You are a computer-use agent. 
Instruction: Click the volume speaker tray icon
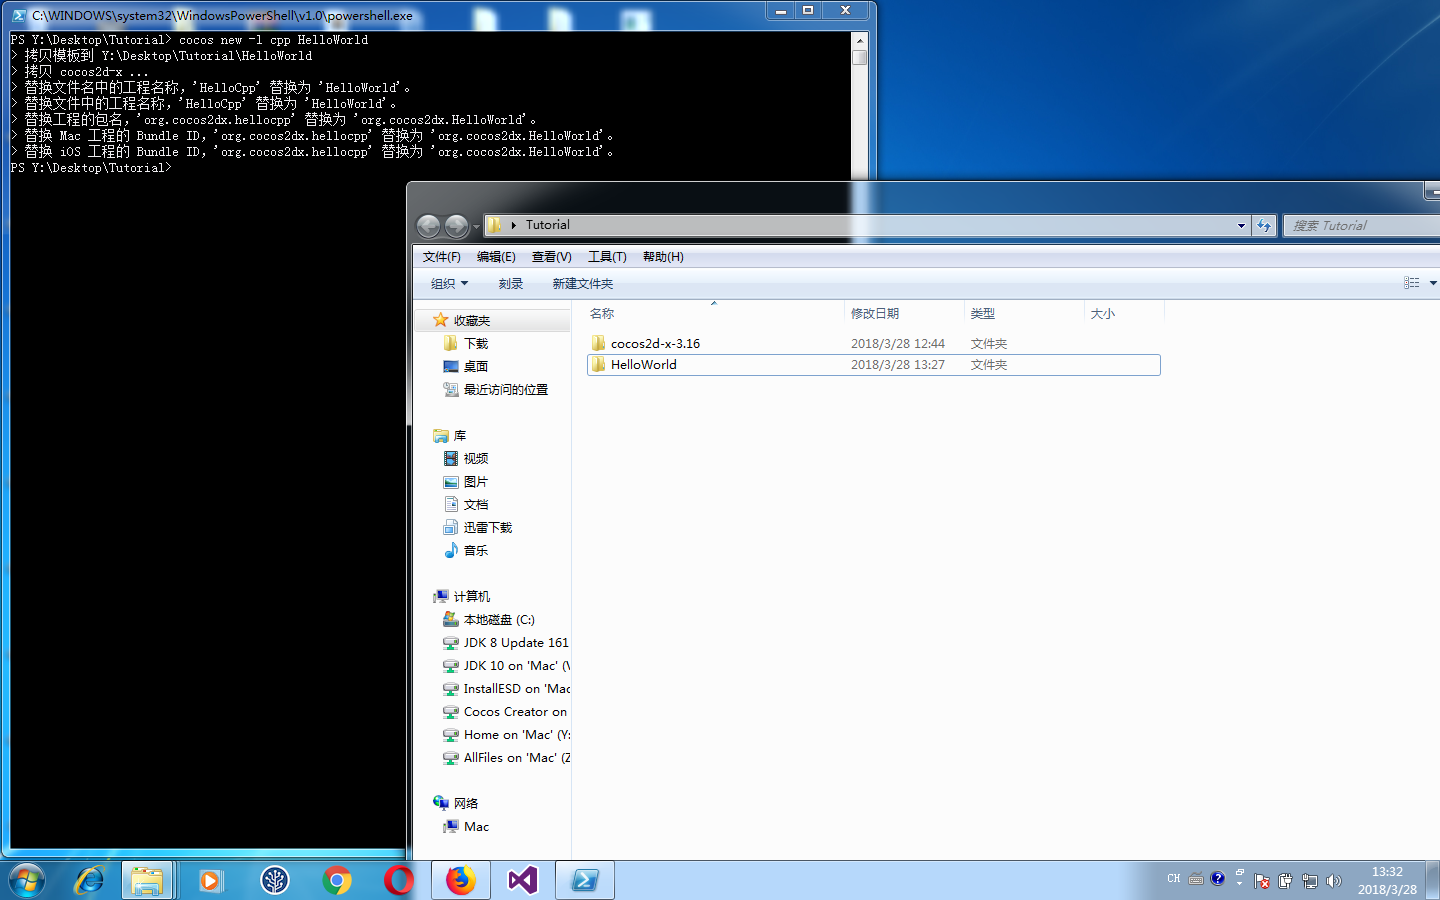coord(1333,881)
